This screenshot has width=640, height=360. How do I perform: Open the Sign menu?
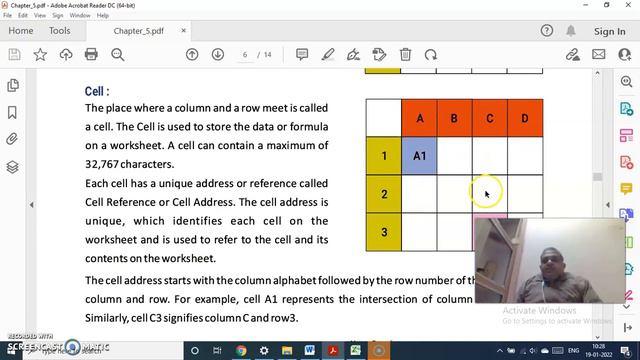point(58,16)
